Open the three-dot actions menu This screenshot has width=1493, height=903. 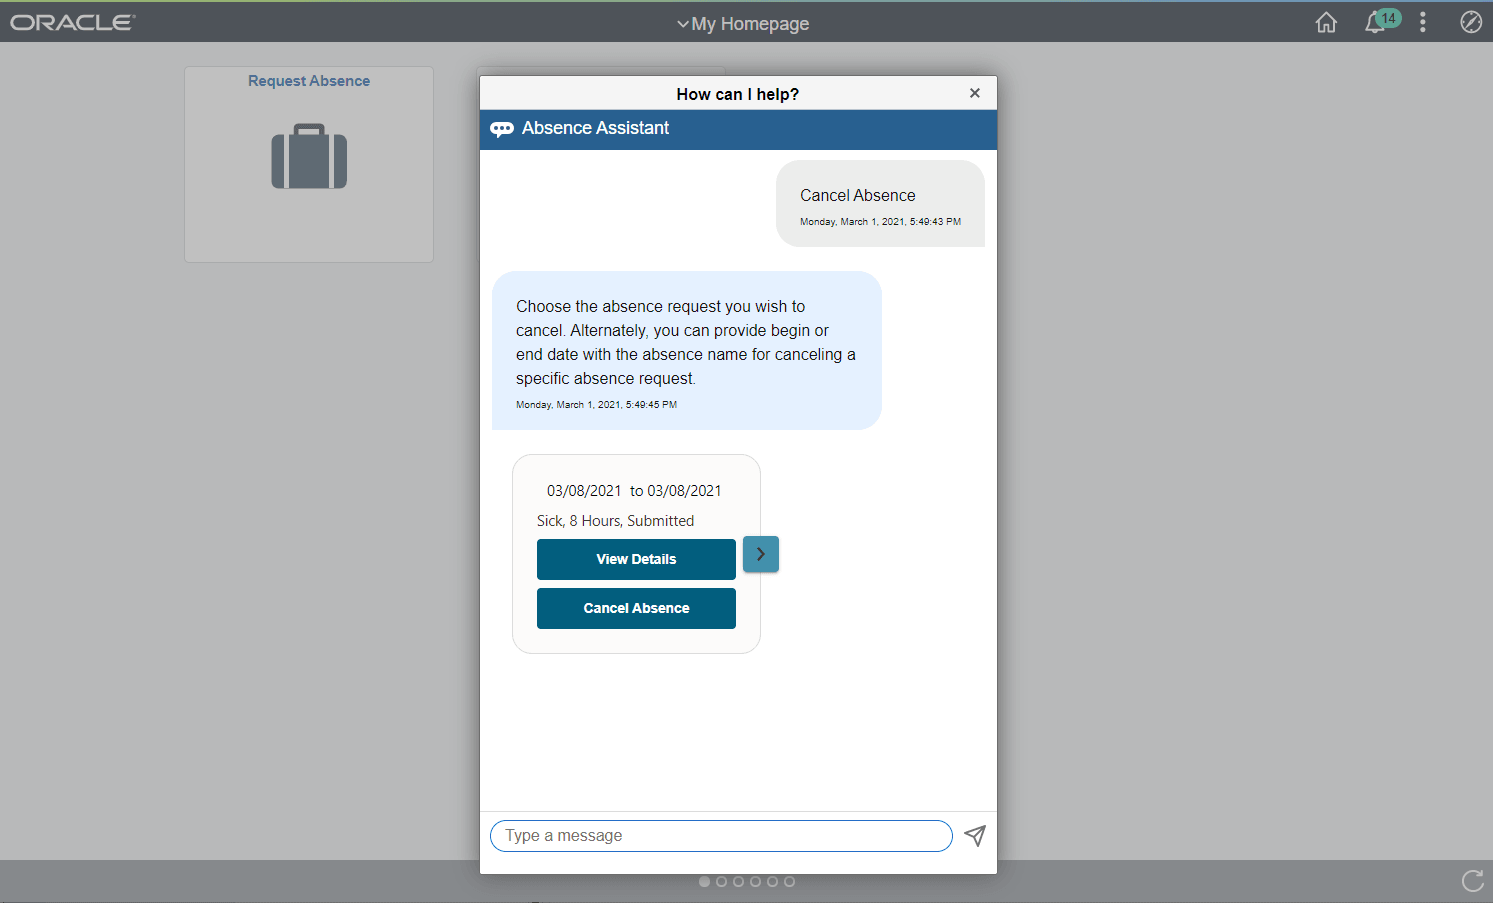(x=1422, y=22)
